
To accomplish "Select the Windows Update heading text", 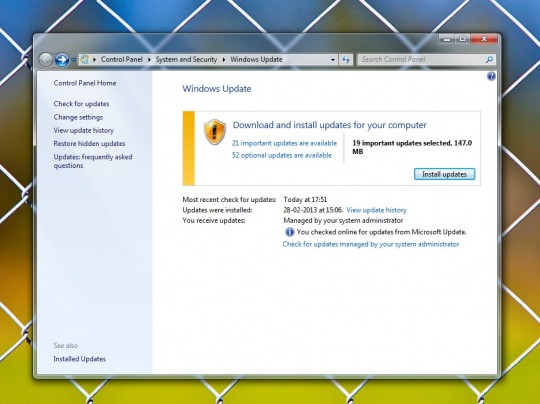I will click(217, 89).
